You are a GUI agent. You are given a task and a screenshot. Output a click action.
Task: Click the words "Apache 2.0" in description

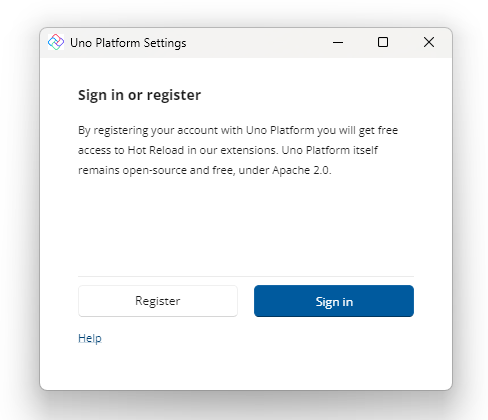pyautogui.click(x=301, y=170)
